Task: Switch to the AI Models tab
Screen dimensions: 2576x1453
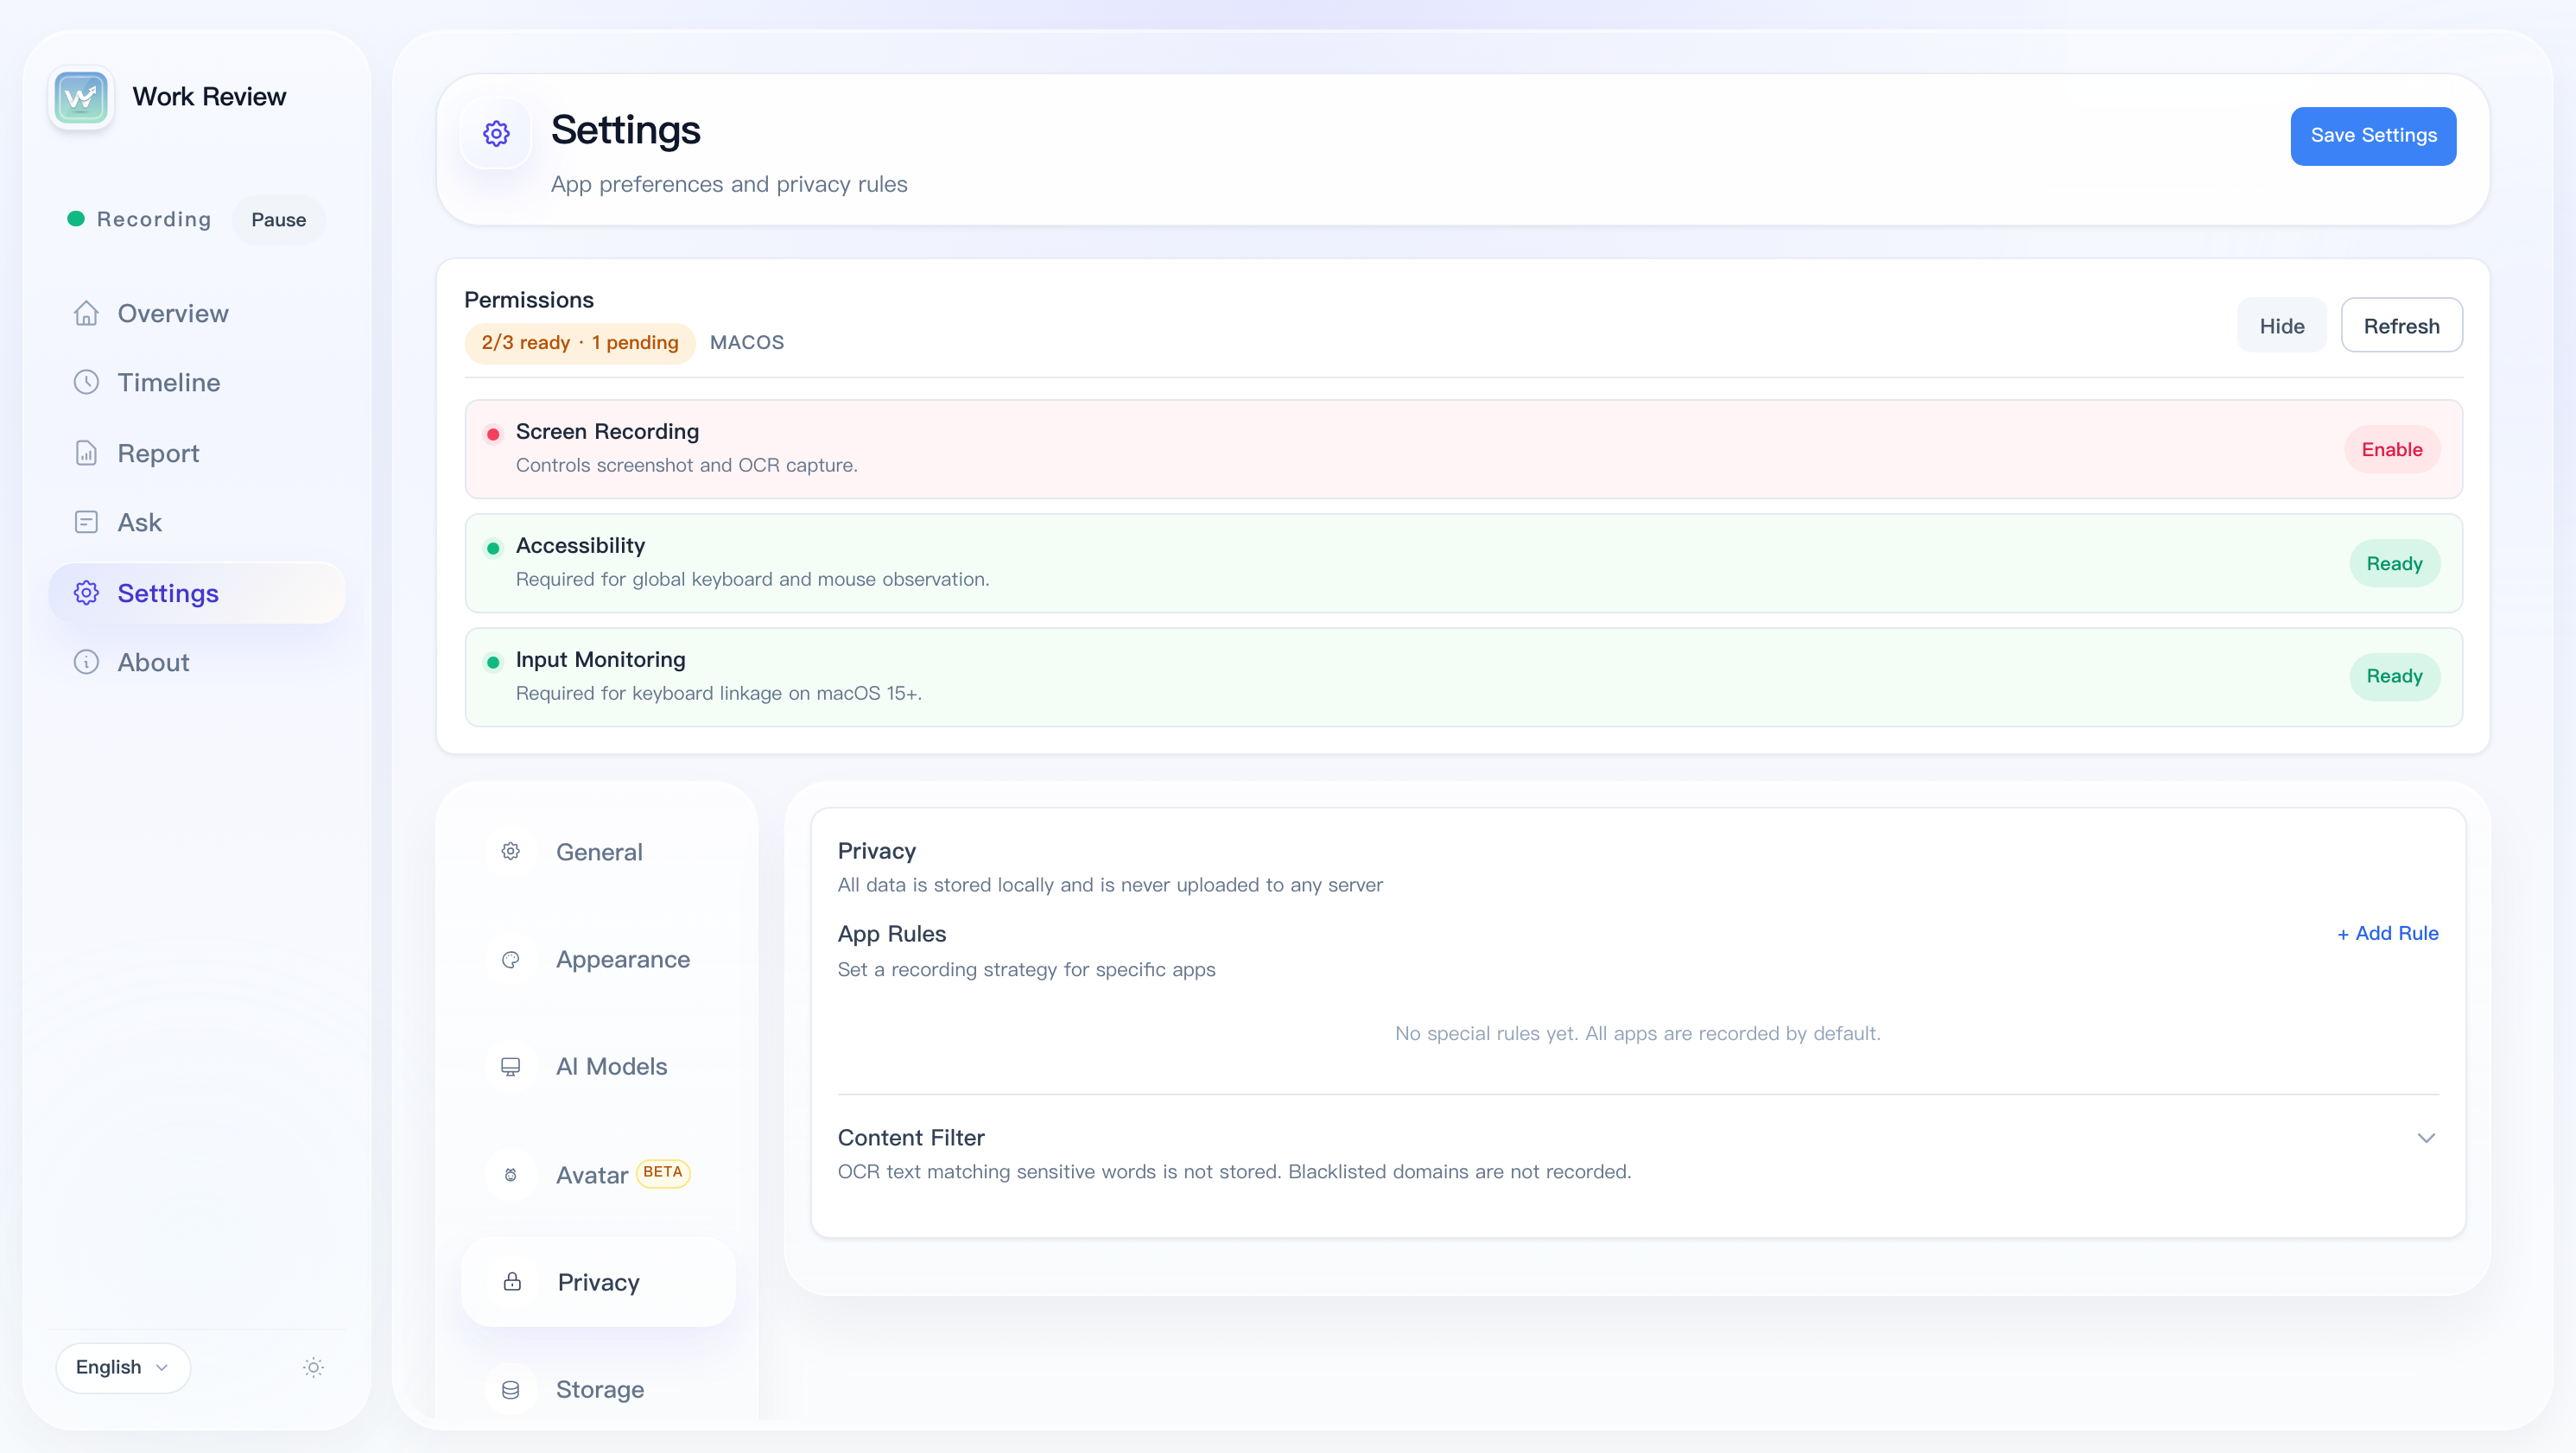Action: click(598, 1066)
